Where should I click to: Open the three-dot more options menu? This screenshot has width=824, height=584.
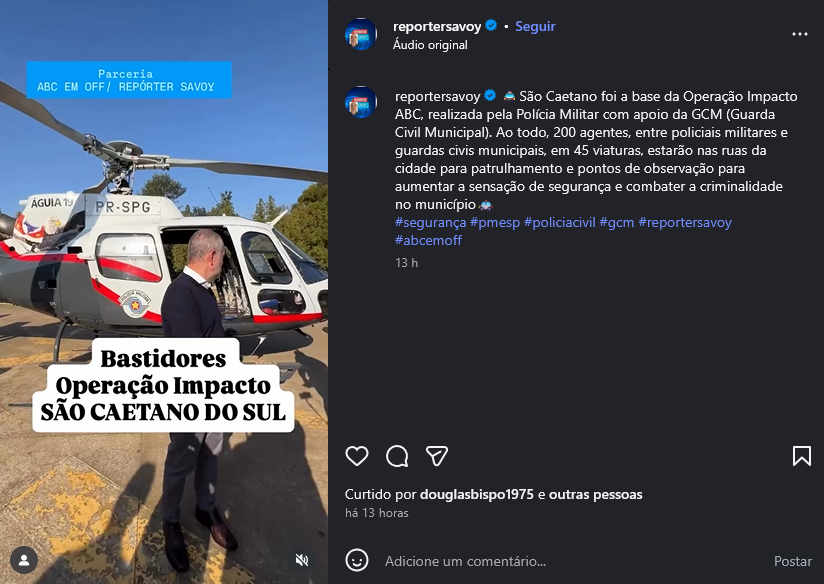point(799,34)
